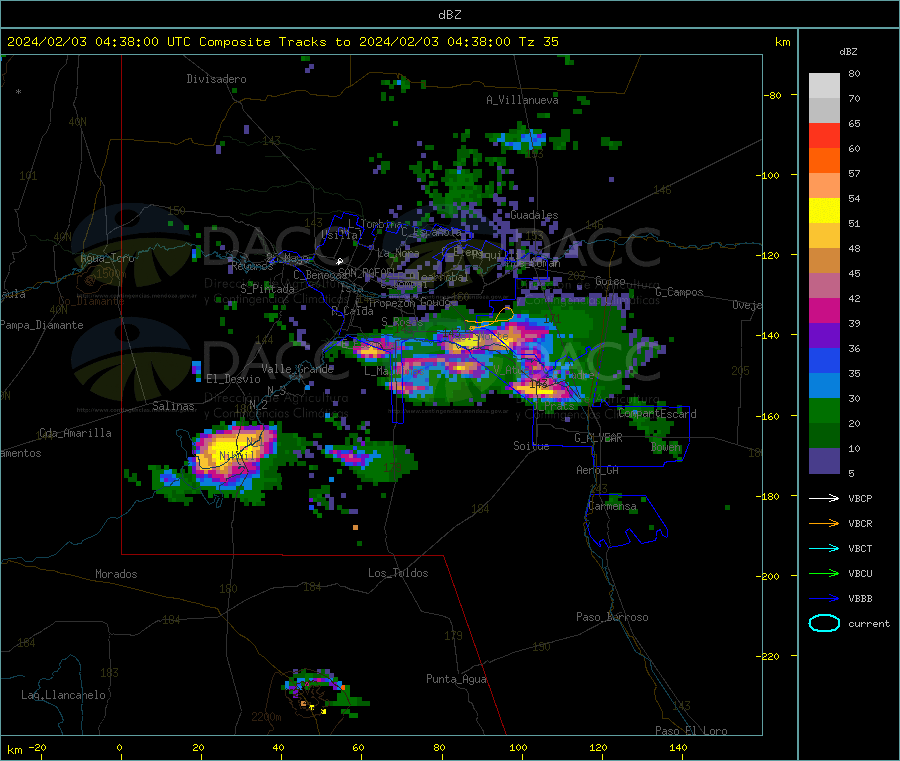900x761 pixels.
Task: Click the '100' km tick on bottom axis
Action: (x=518, y=747)
